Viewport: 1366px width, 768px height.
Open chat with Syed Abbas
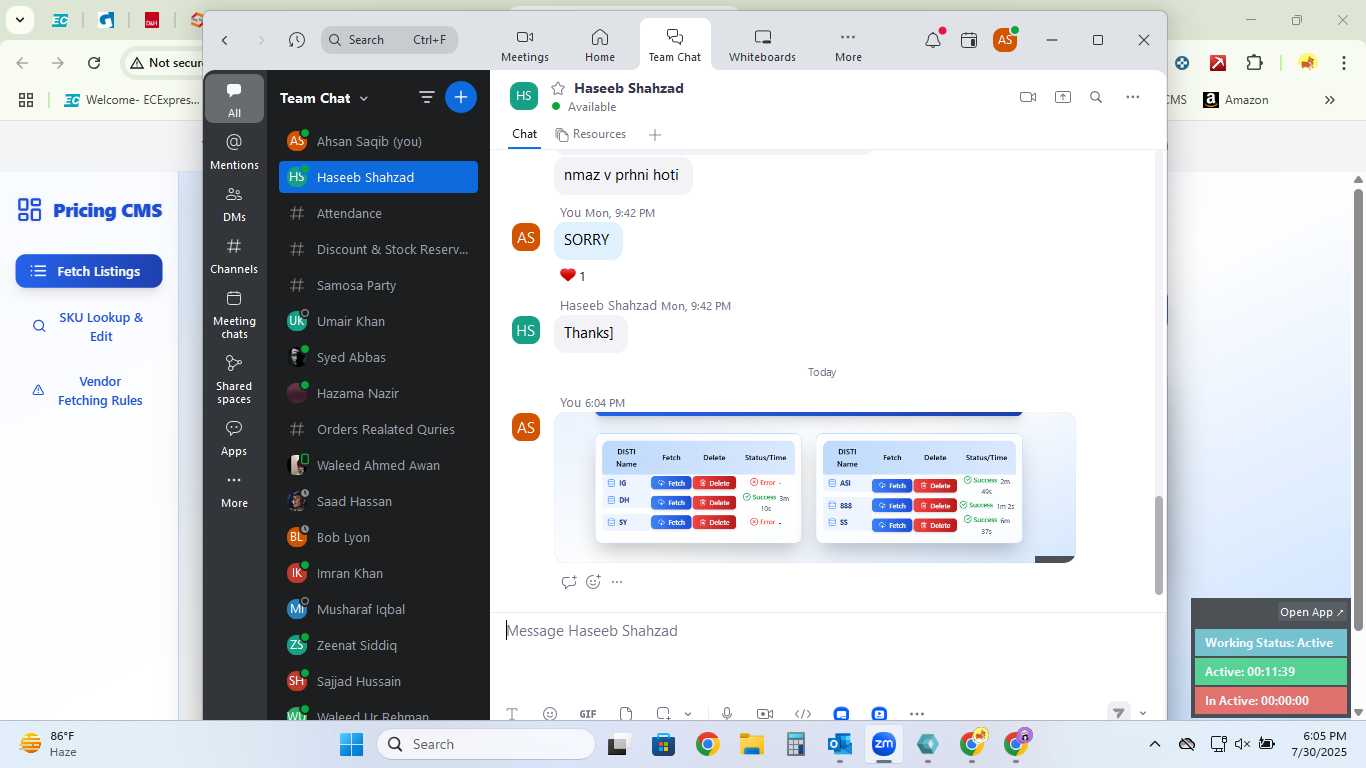[378, 357]
